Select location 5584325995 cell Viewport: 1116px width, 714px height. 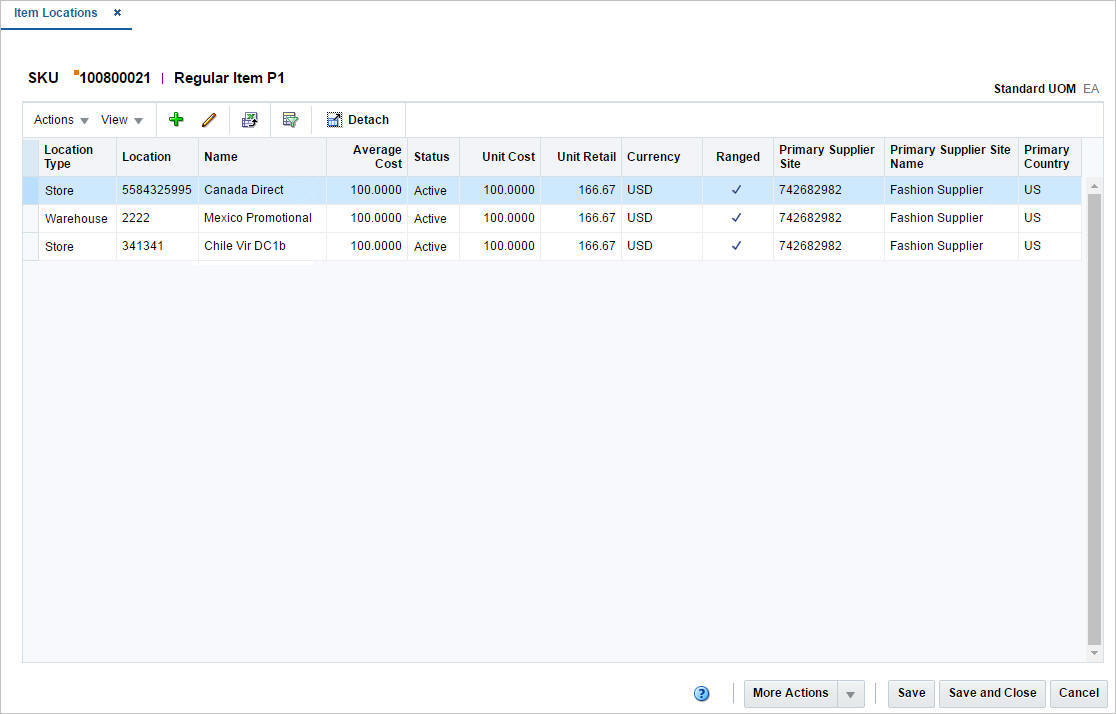point(157,190)
